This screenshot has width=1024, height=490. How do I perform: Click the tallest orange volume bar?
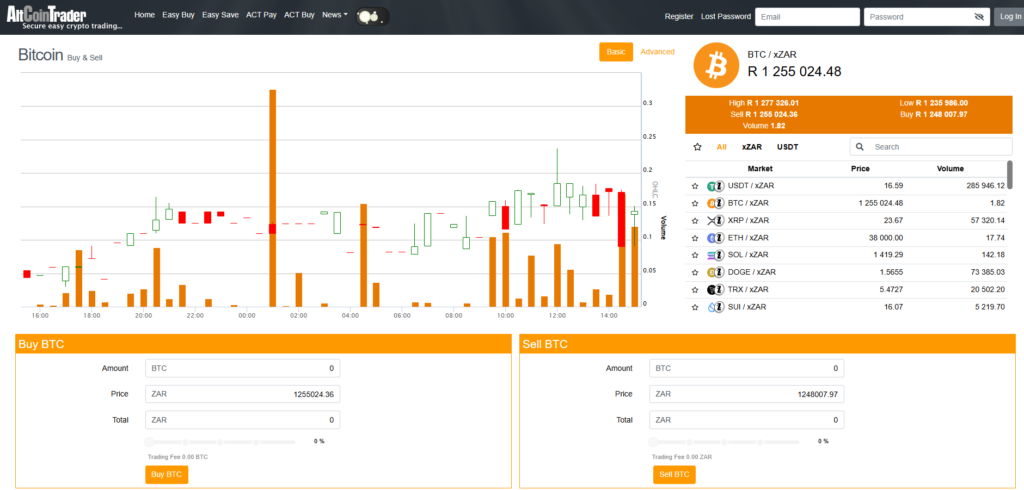(x=272, y=198)
